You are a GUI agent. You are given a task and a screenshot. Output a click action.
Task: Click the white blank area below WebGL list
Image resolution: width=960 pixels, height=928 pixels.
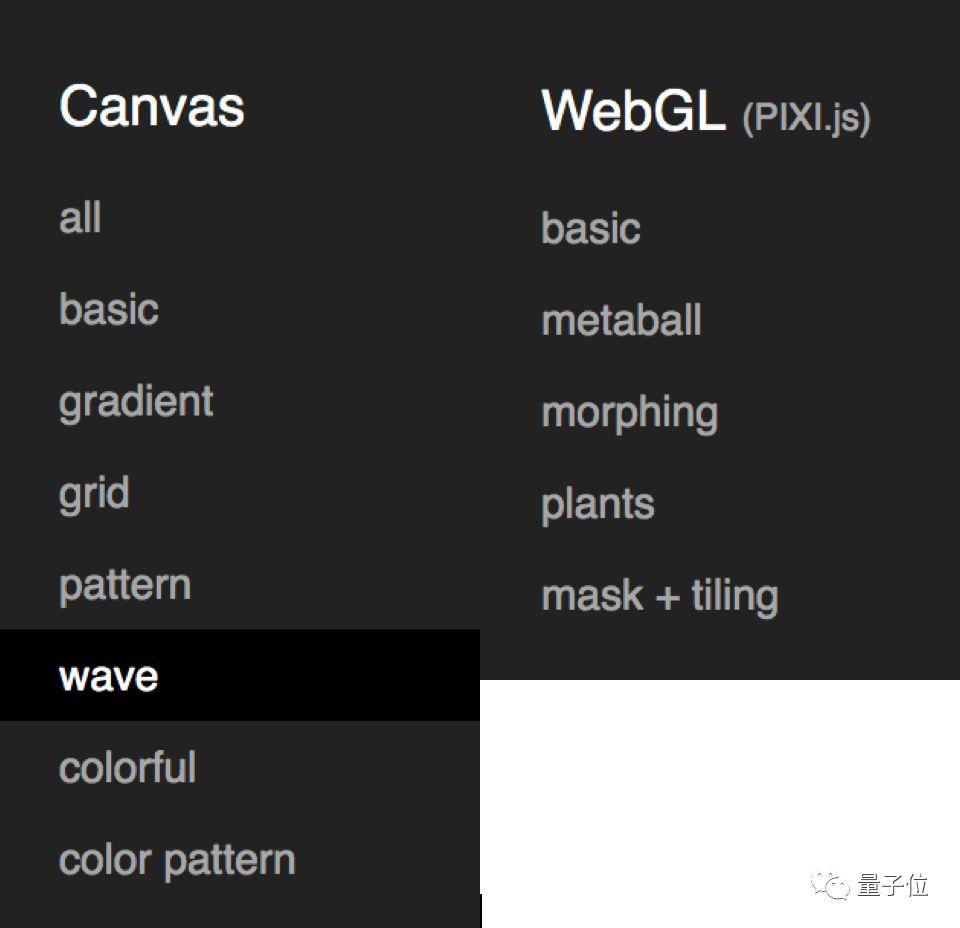pos(700,780)
